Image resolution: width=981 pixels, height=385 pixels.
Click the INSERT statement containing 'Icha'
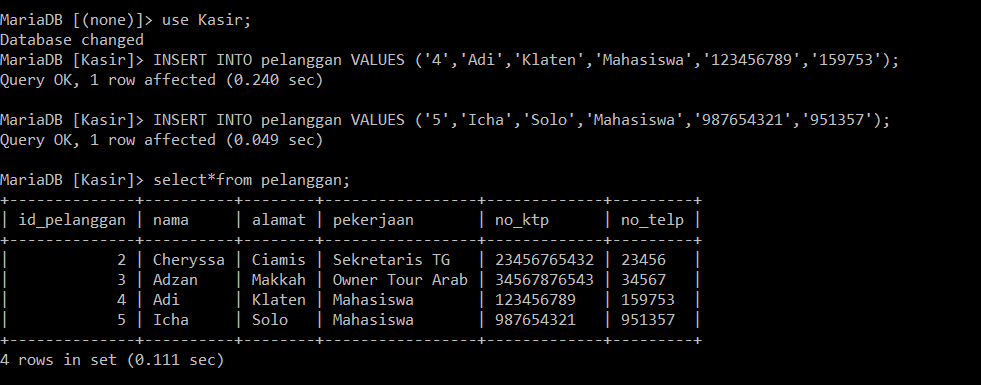(x=522, y=120)
